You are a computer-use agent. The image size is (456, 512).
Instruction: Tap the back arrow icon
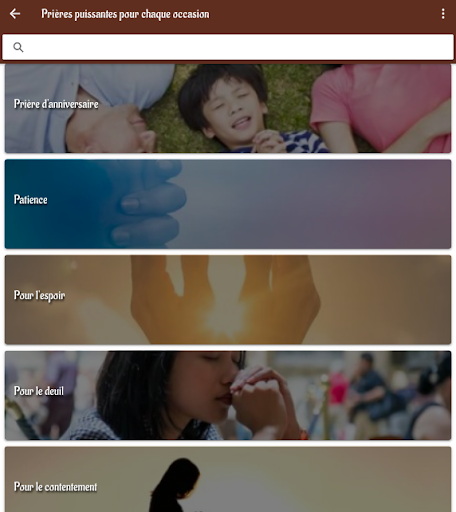15,14
